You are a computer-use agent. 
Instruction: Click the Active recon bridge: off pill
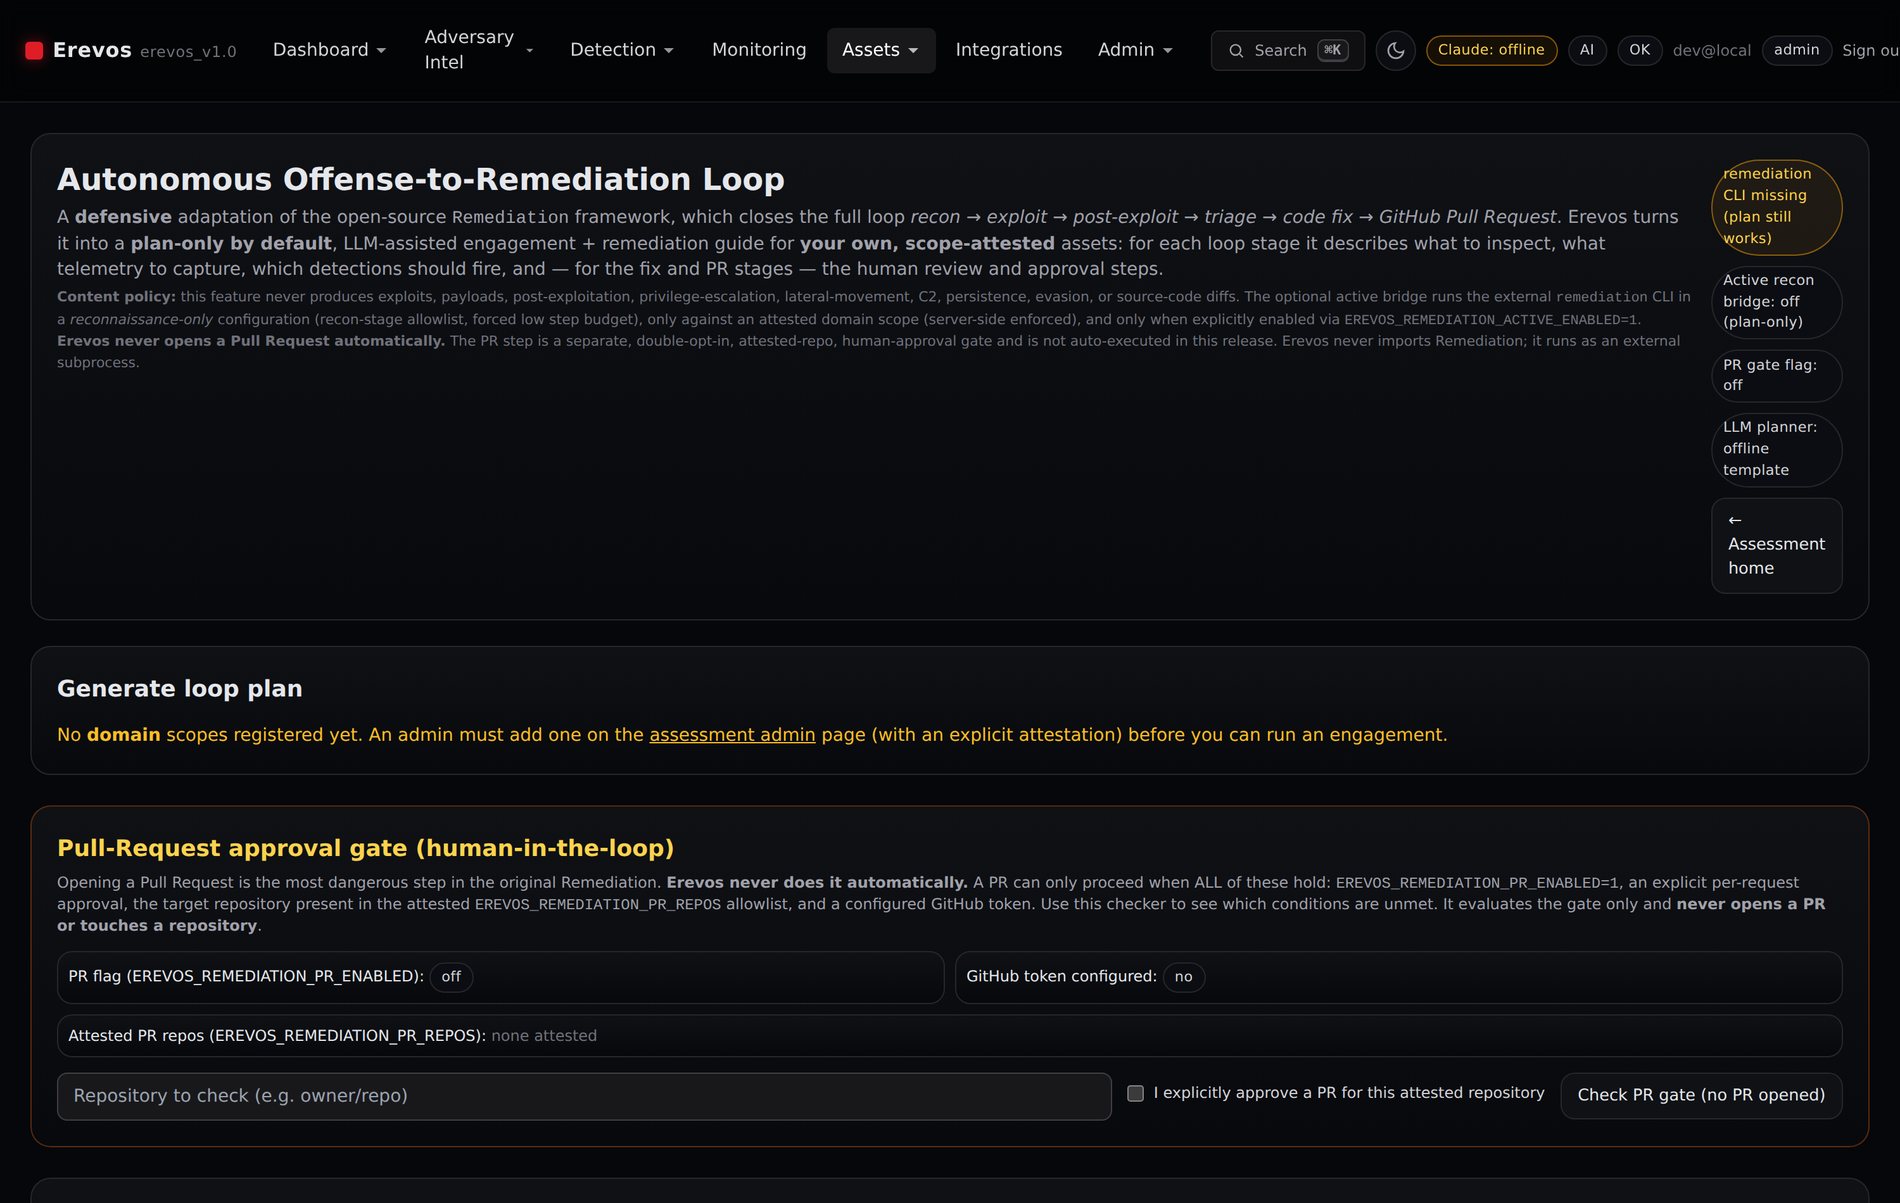pyautogui.click(x=1776, y=301)
